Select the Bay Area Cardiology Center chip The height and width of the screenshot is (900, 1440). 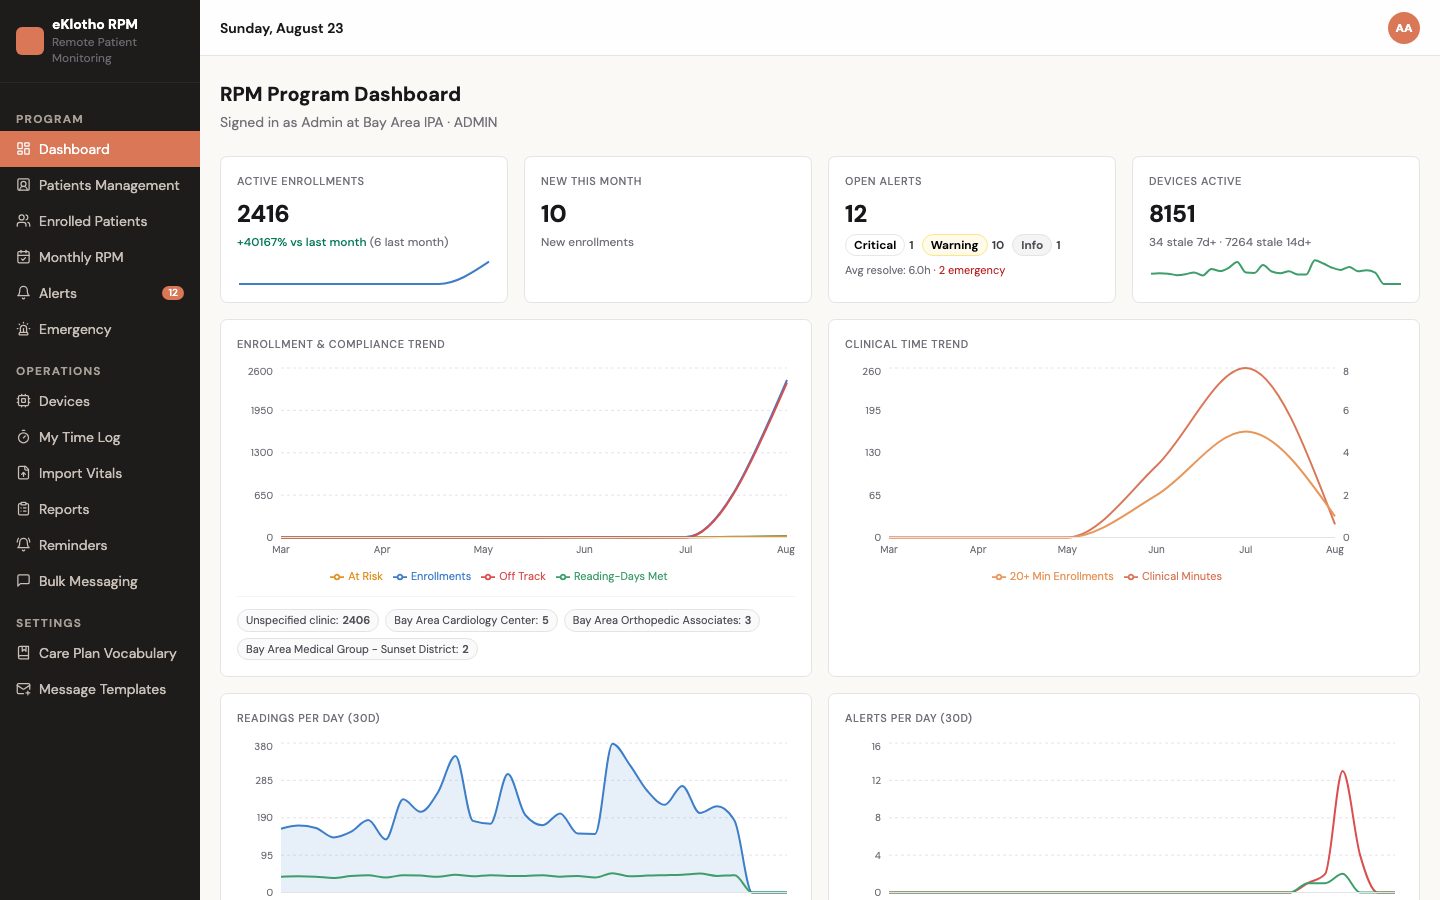pyautogui.click(x=471, y=620)
